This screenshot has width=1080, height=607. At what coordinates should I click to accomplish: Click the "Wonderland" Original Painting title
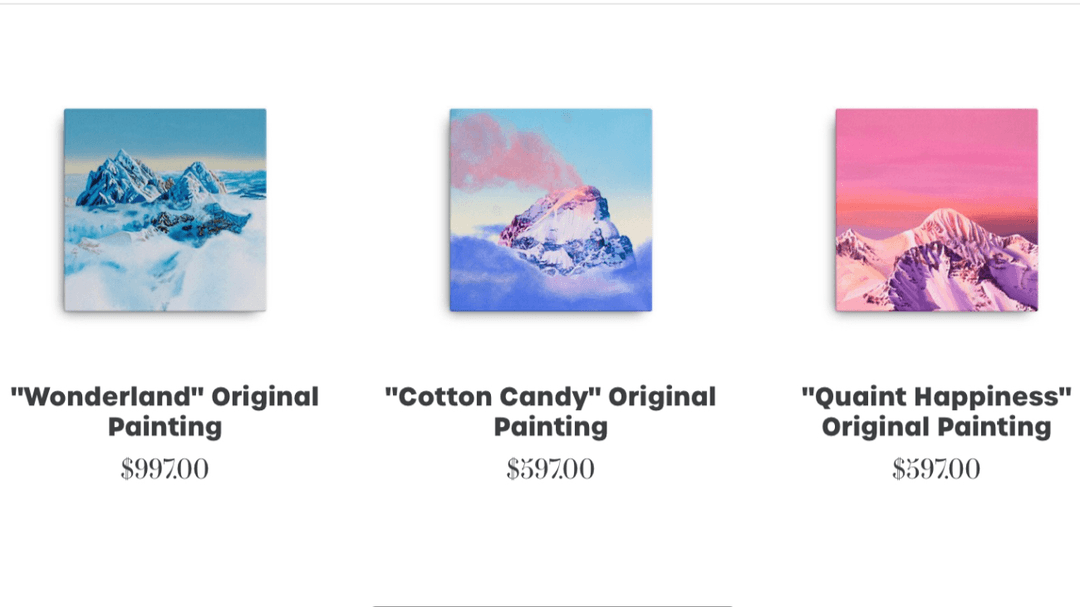[x=165, y=411]
